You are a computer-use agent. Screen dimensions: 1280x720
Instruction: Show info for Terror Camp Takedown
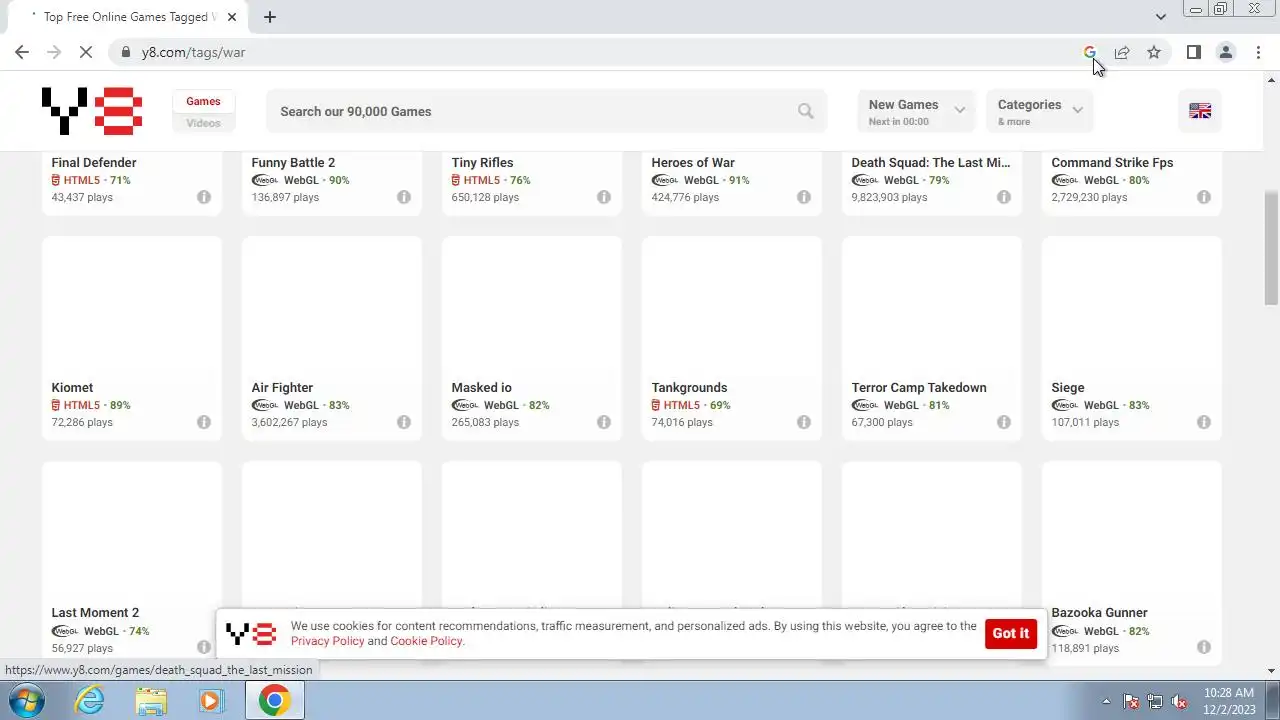(1004, 422)
